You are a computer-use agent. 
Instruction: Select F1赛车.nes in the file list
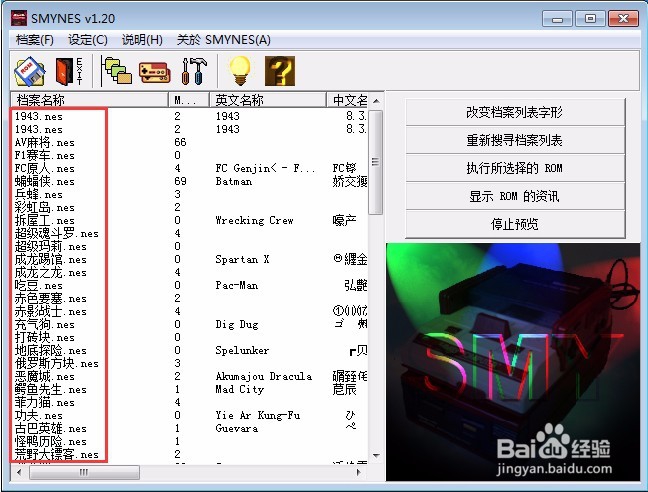coord(45,156)
